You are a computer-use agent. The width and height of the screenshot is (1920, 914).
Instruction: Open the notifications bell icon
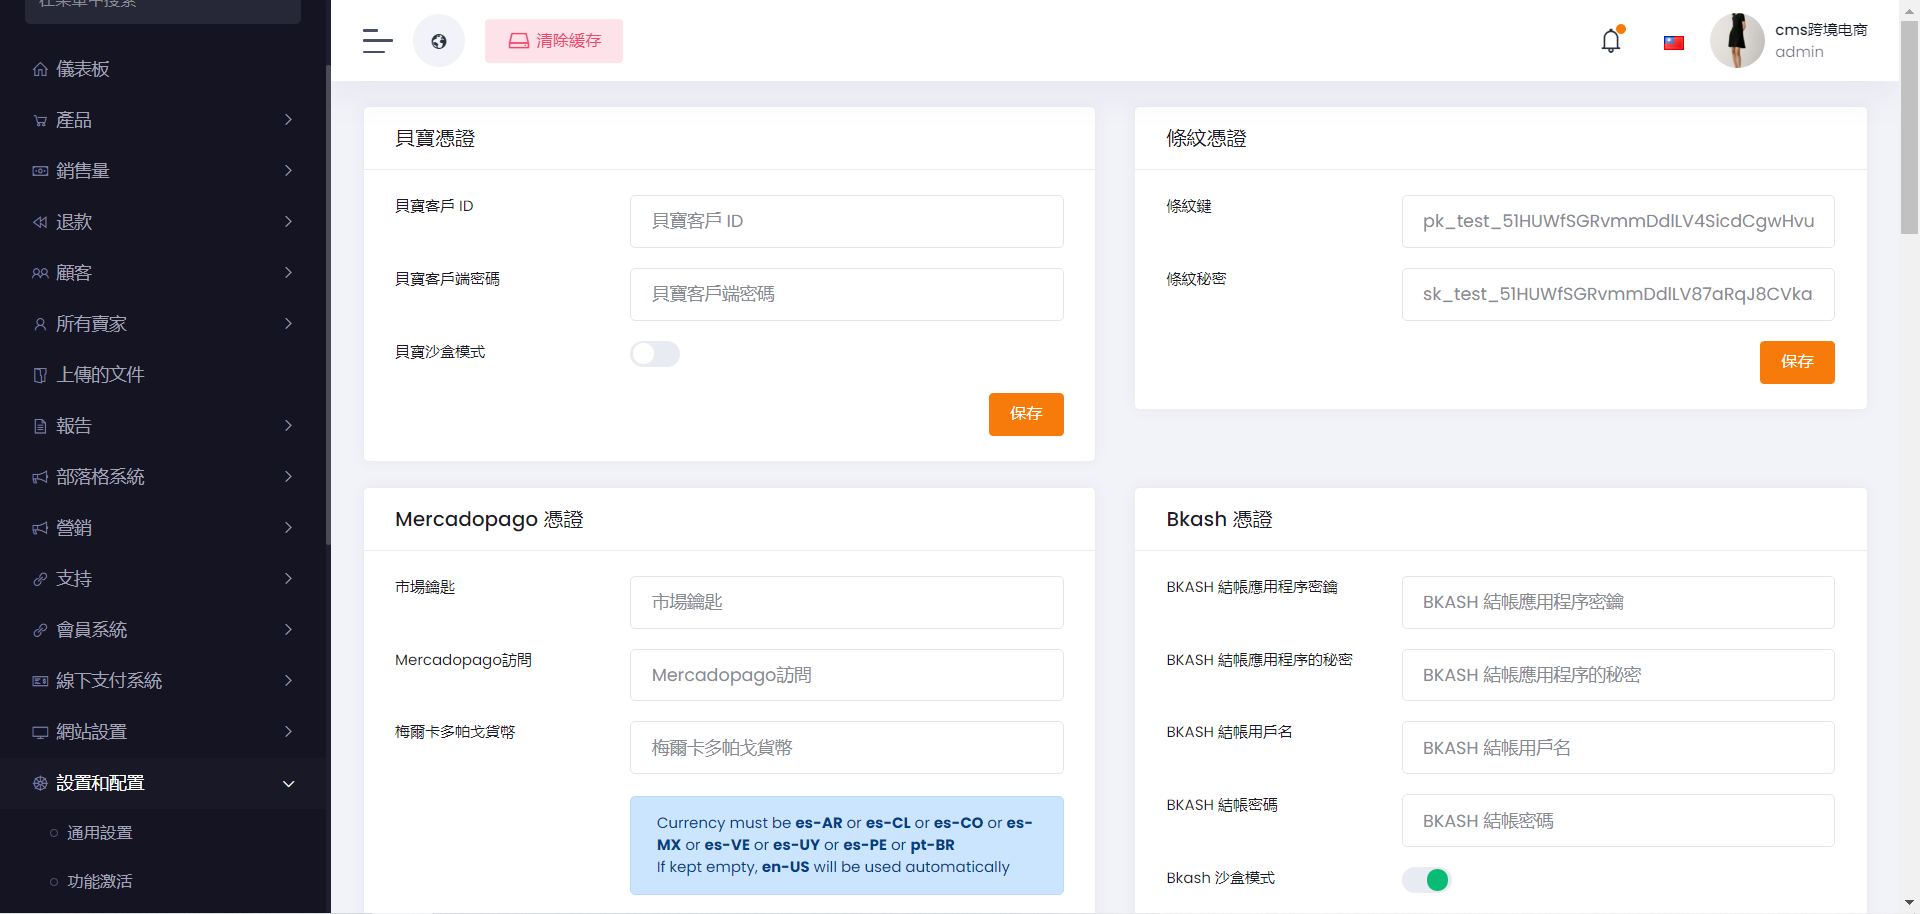[1611, 41]
